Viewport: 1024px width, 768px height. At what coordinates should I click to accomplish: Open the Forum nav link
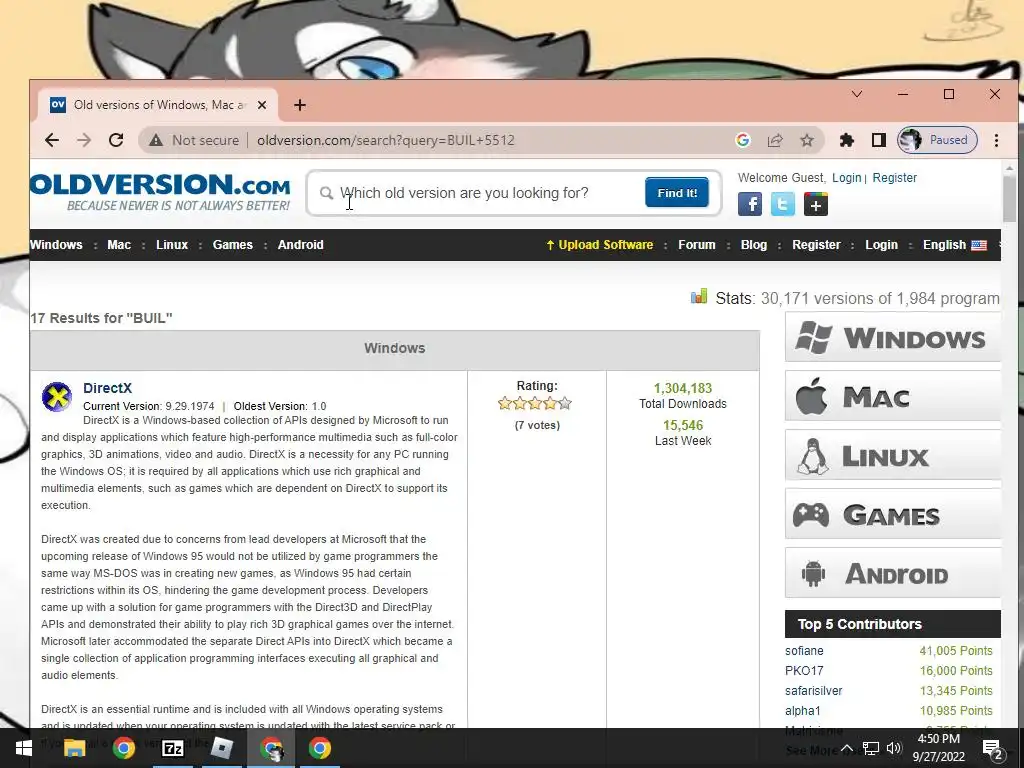coord(697,245)
